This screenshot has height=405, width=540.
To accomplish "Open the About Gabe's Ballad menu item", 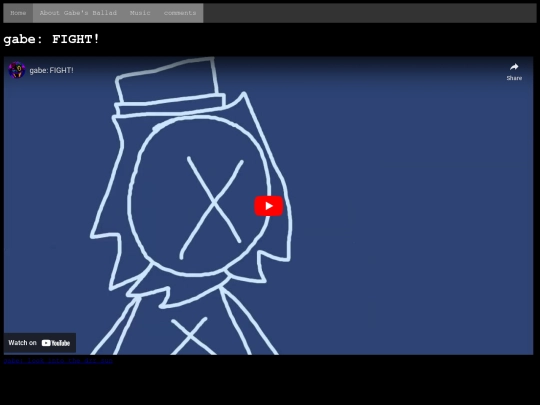I will click(78, 13).
